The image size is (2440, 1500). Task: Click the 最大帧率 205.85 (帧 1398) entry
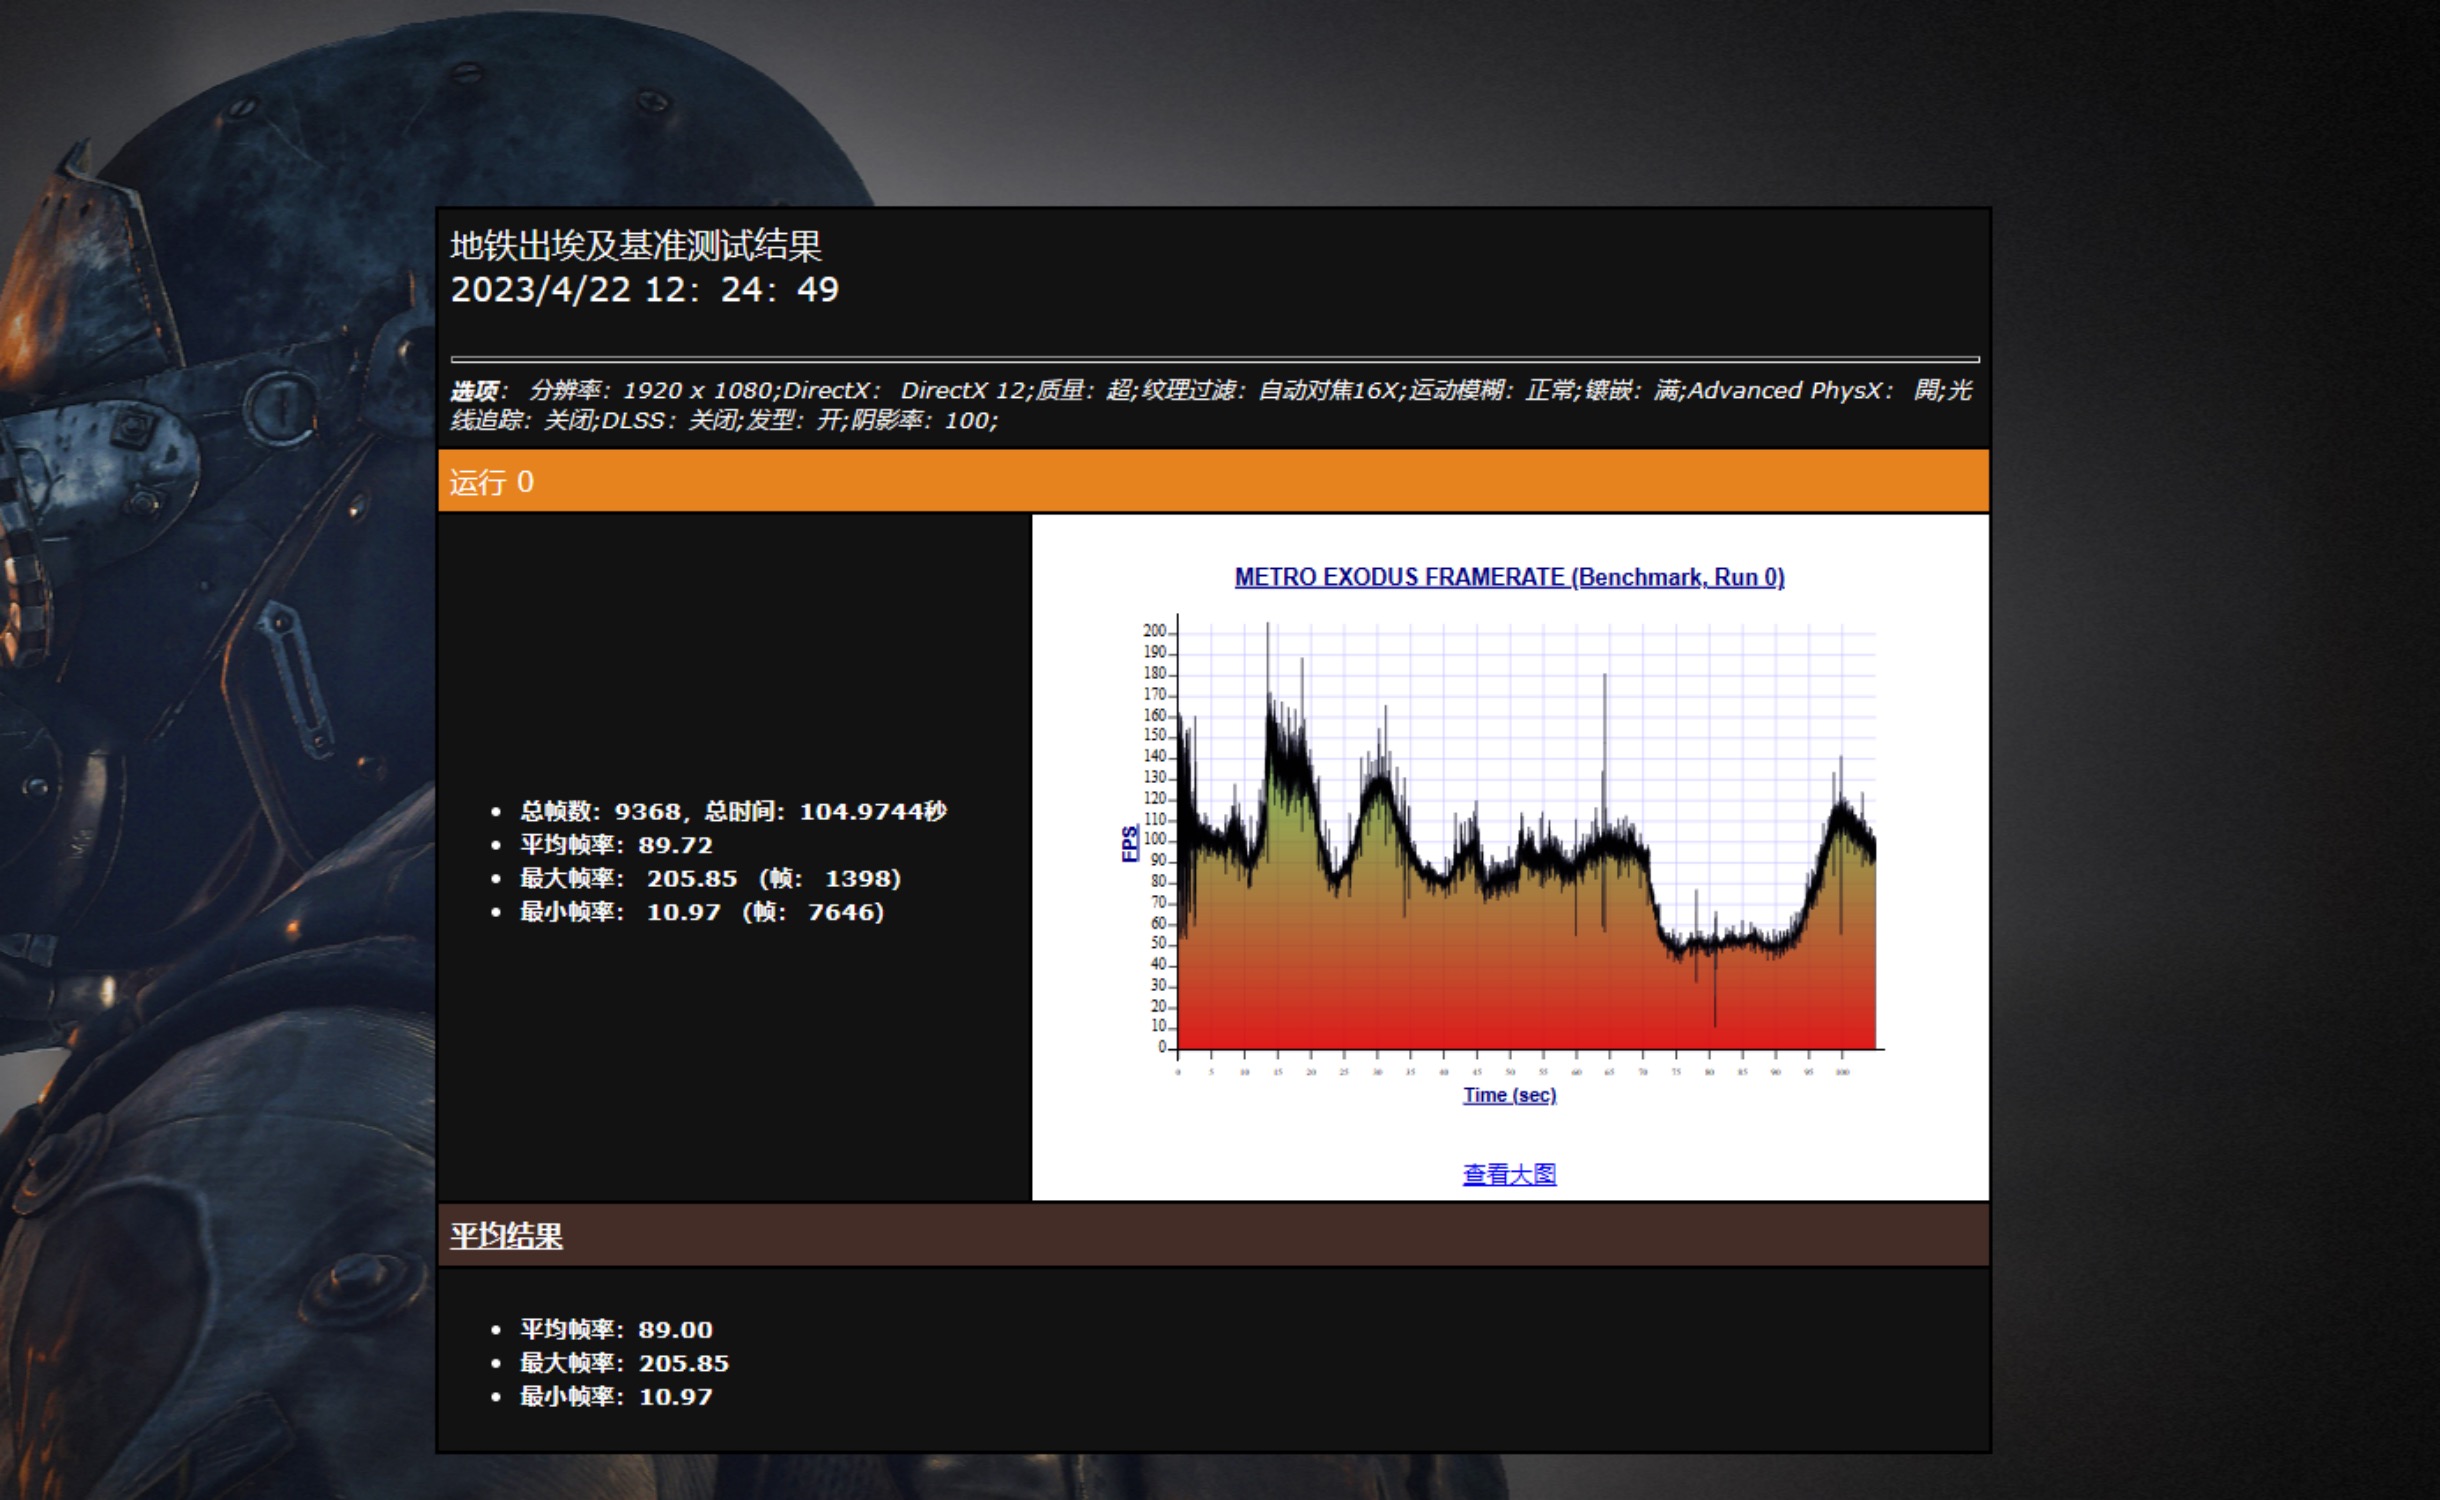coord(710,878)
